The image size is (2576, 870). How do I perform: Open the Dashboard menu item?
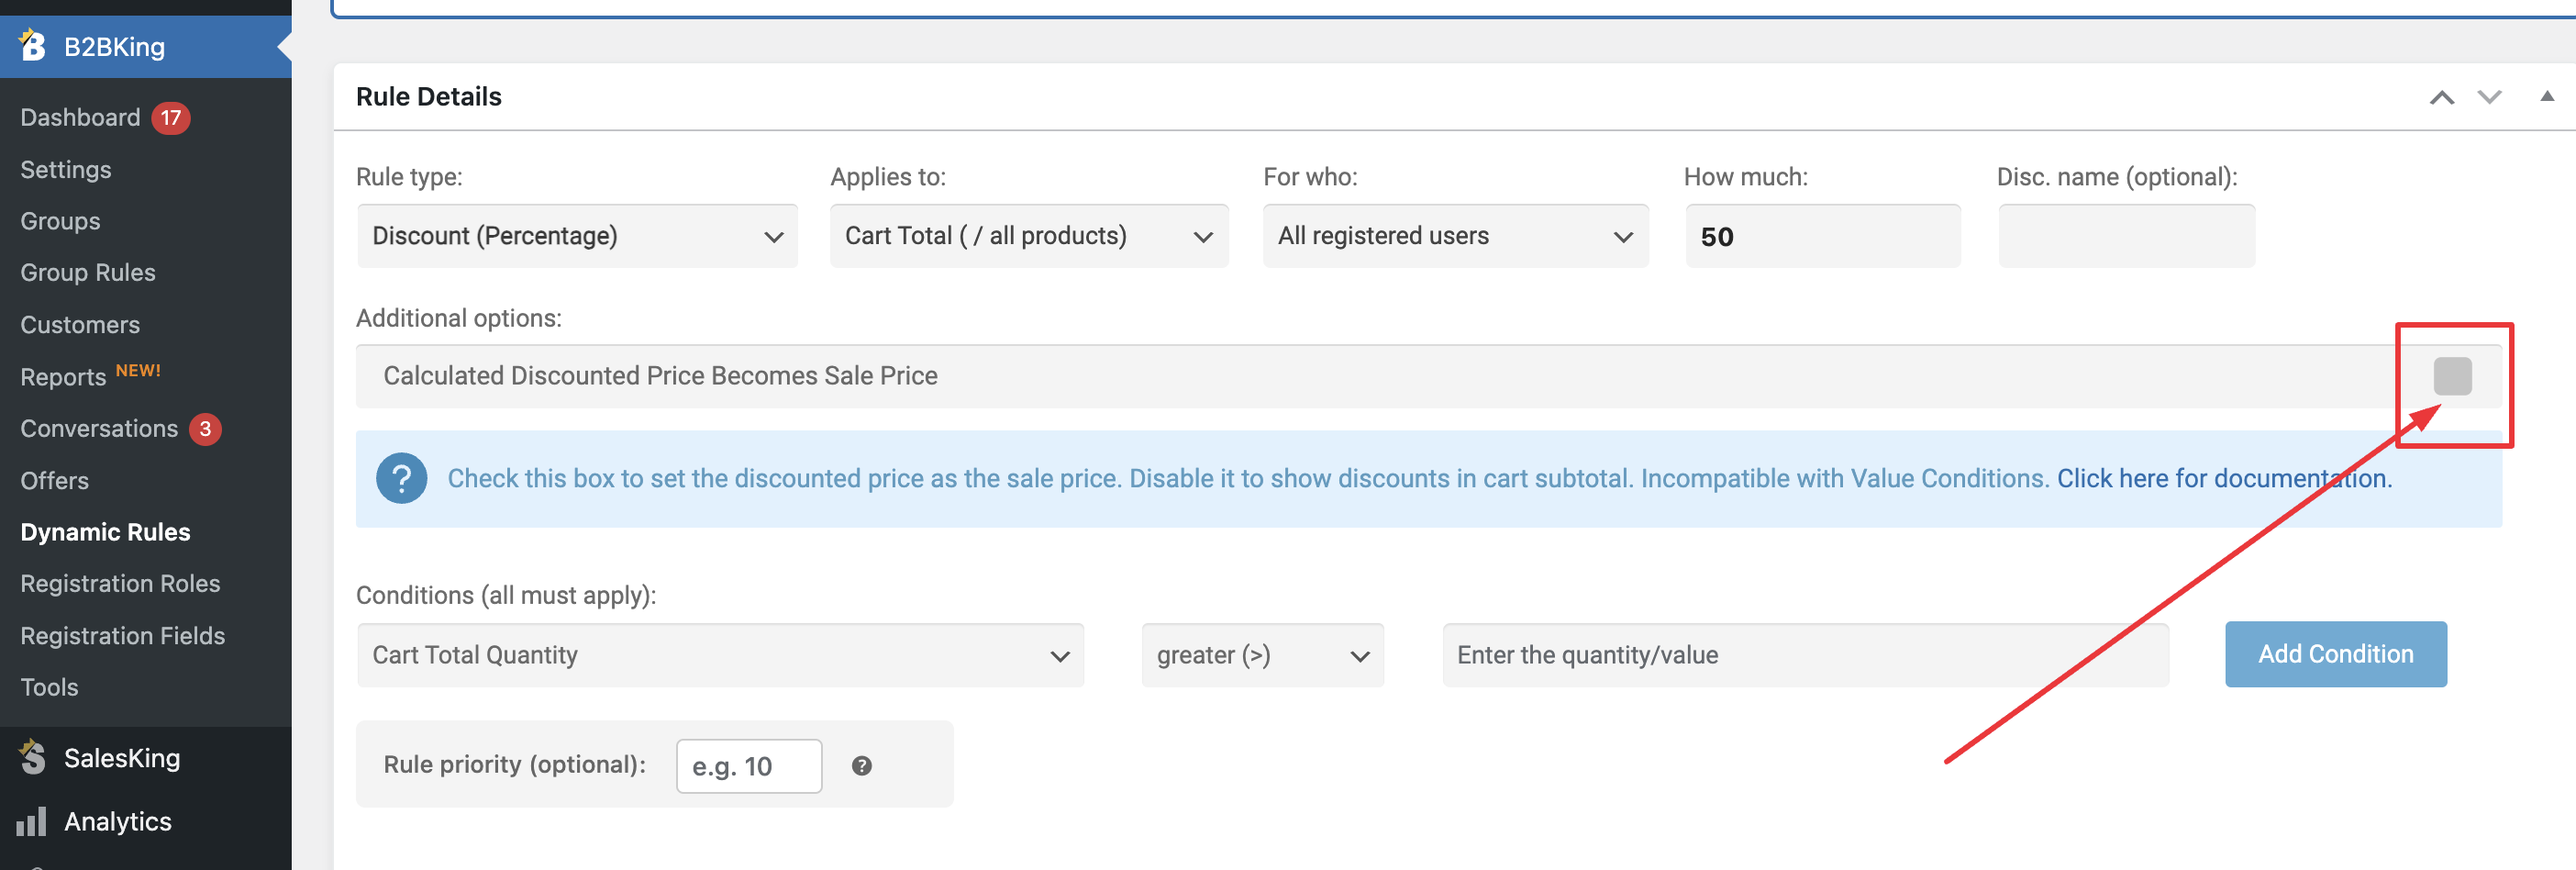pyautogui.click(x=80, y=118)
